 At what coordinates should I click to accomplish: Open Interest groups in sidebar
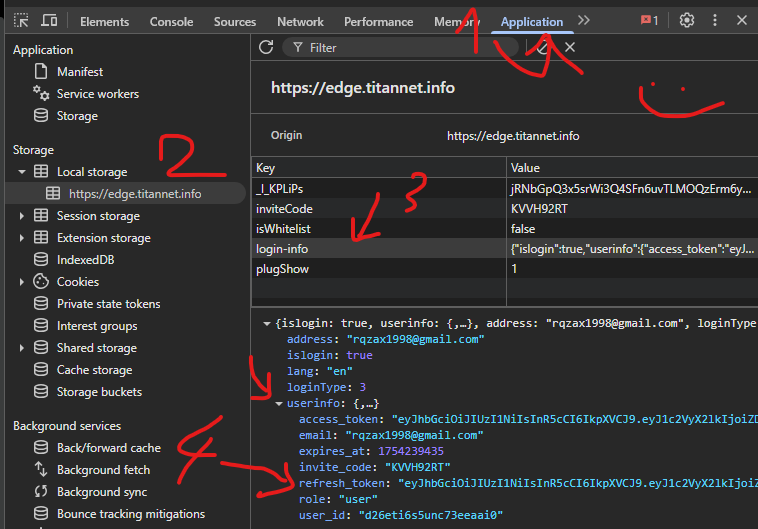pos(97,326)
